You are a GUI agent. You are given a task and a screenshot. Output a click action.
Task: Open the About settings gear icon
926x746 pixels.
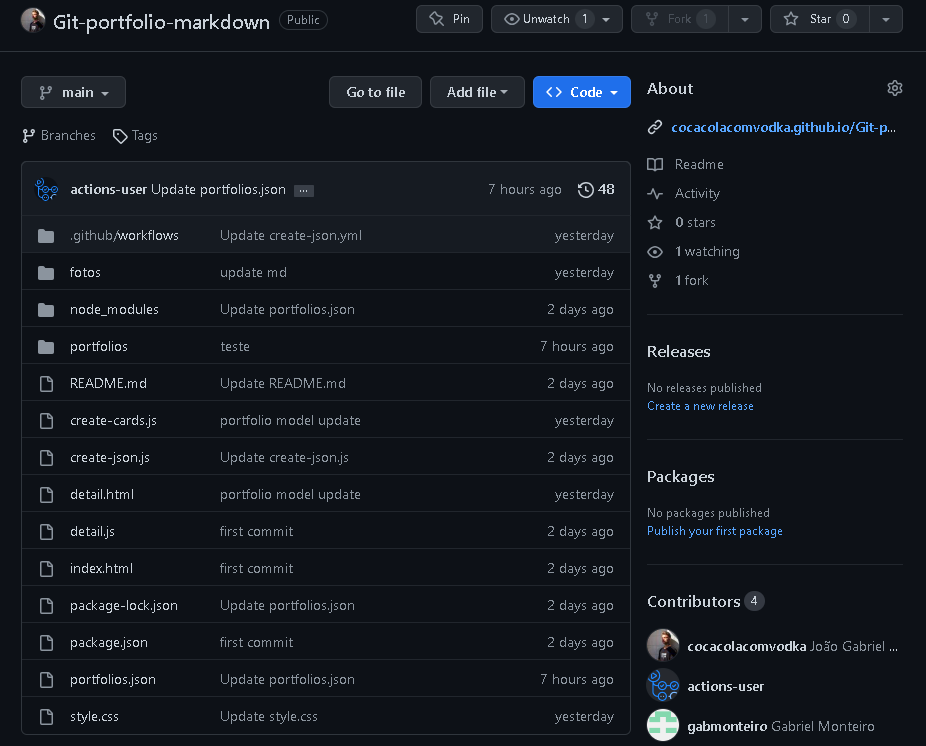point(895,88)
